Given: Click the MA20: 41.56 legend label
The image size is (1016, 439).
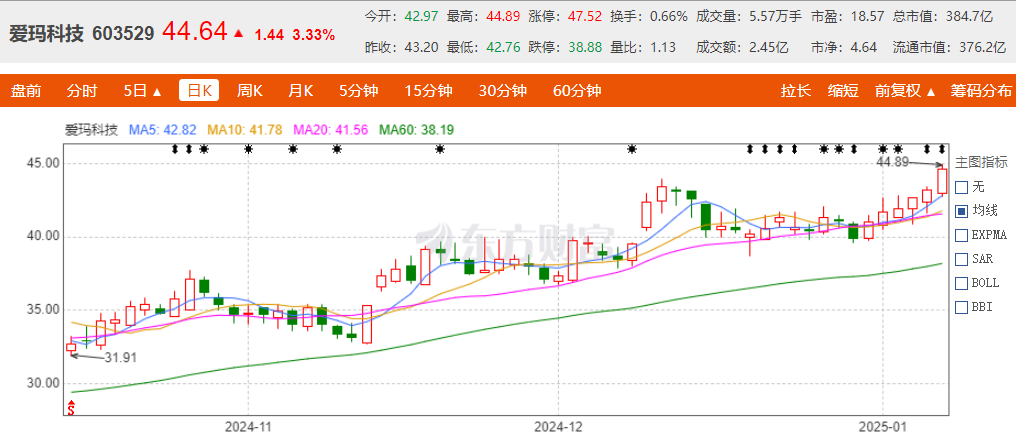Looking at the screenshot, I should (x=330, y=129).
